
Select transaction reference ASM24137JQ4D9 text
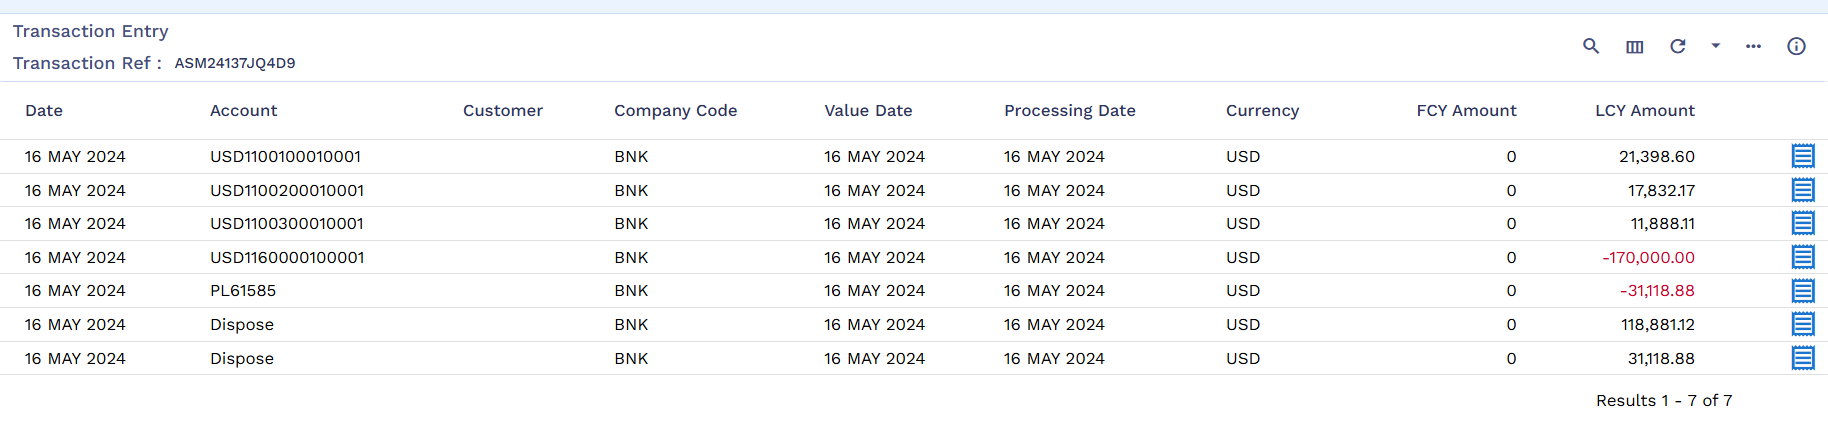235,63
